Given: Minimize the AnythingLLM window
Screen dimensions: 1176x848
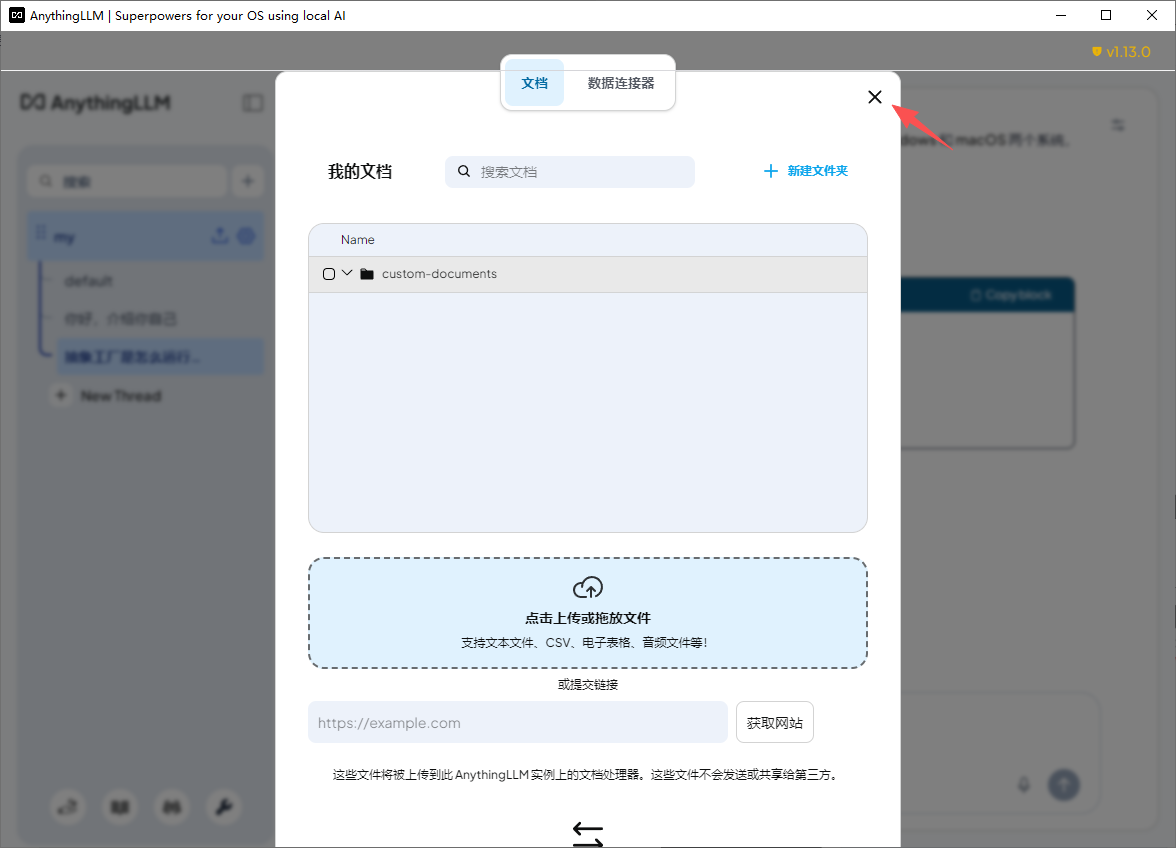Looking at the screenshot, I should click(1060, 15).
